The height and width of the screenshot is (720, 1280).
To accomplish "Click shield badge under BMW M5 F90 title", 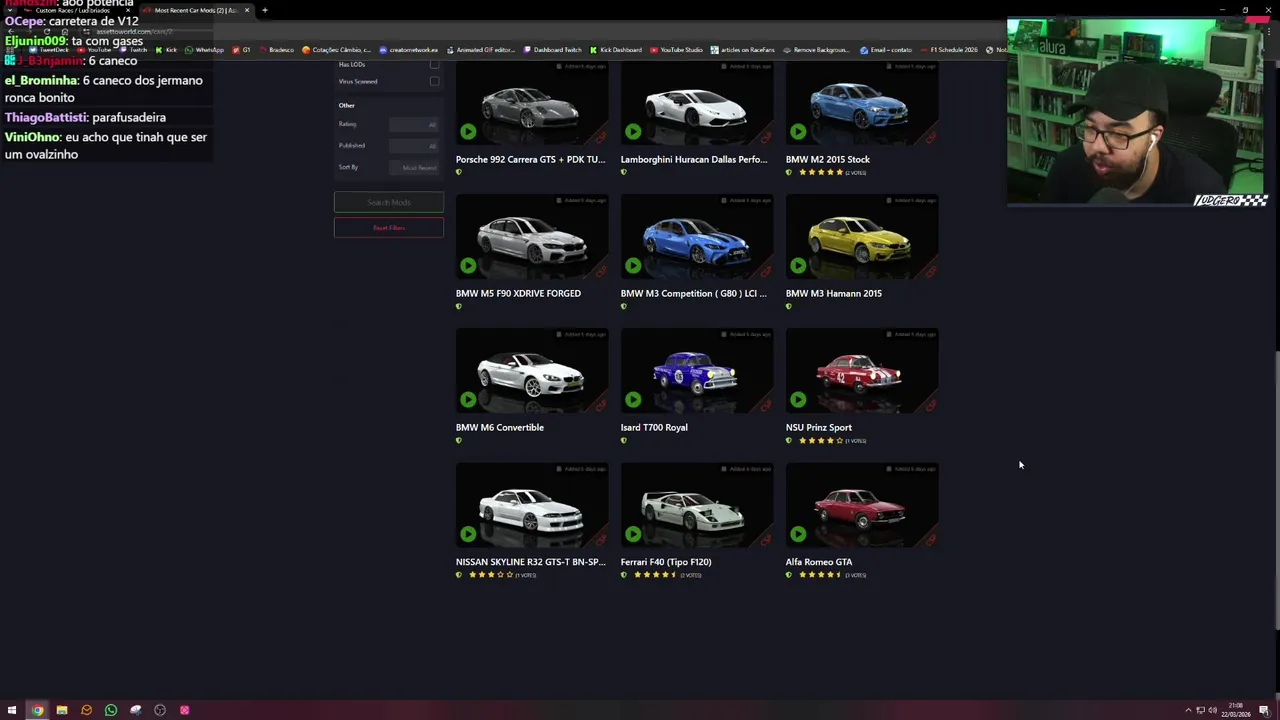I will click(x=459, y=306).
